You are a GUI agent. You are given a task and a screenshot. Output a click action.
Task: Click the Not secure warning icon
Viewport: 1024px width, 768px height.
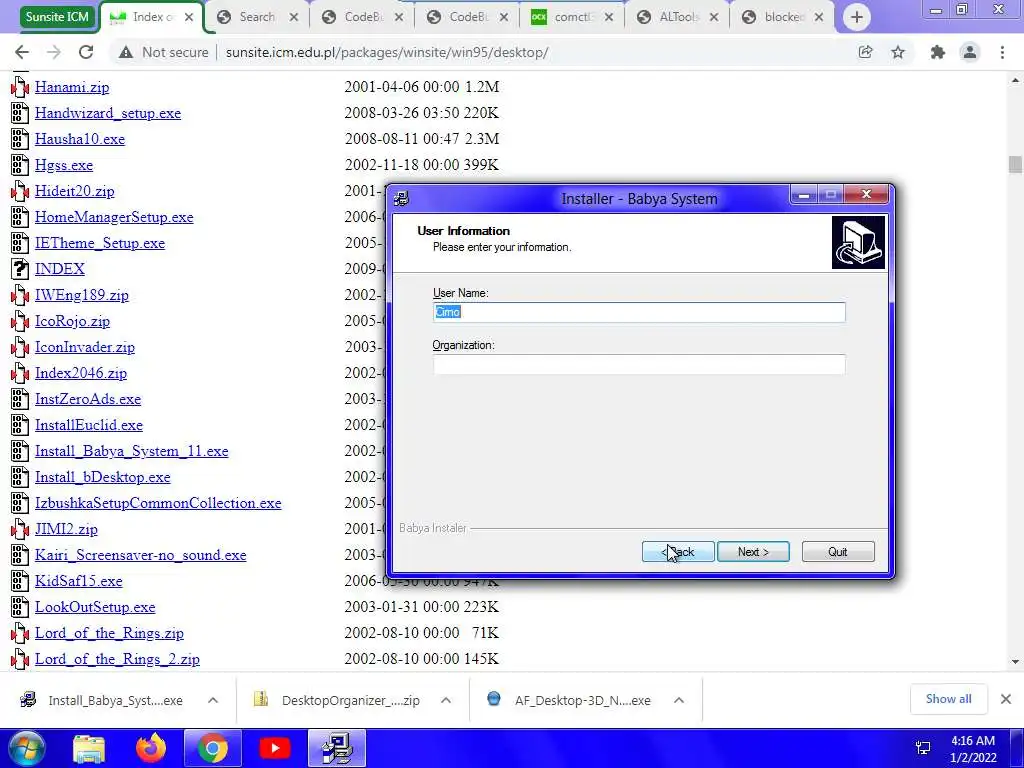tap(126, 52)
